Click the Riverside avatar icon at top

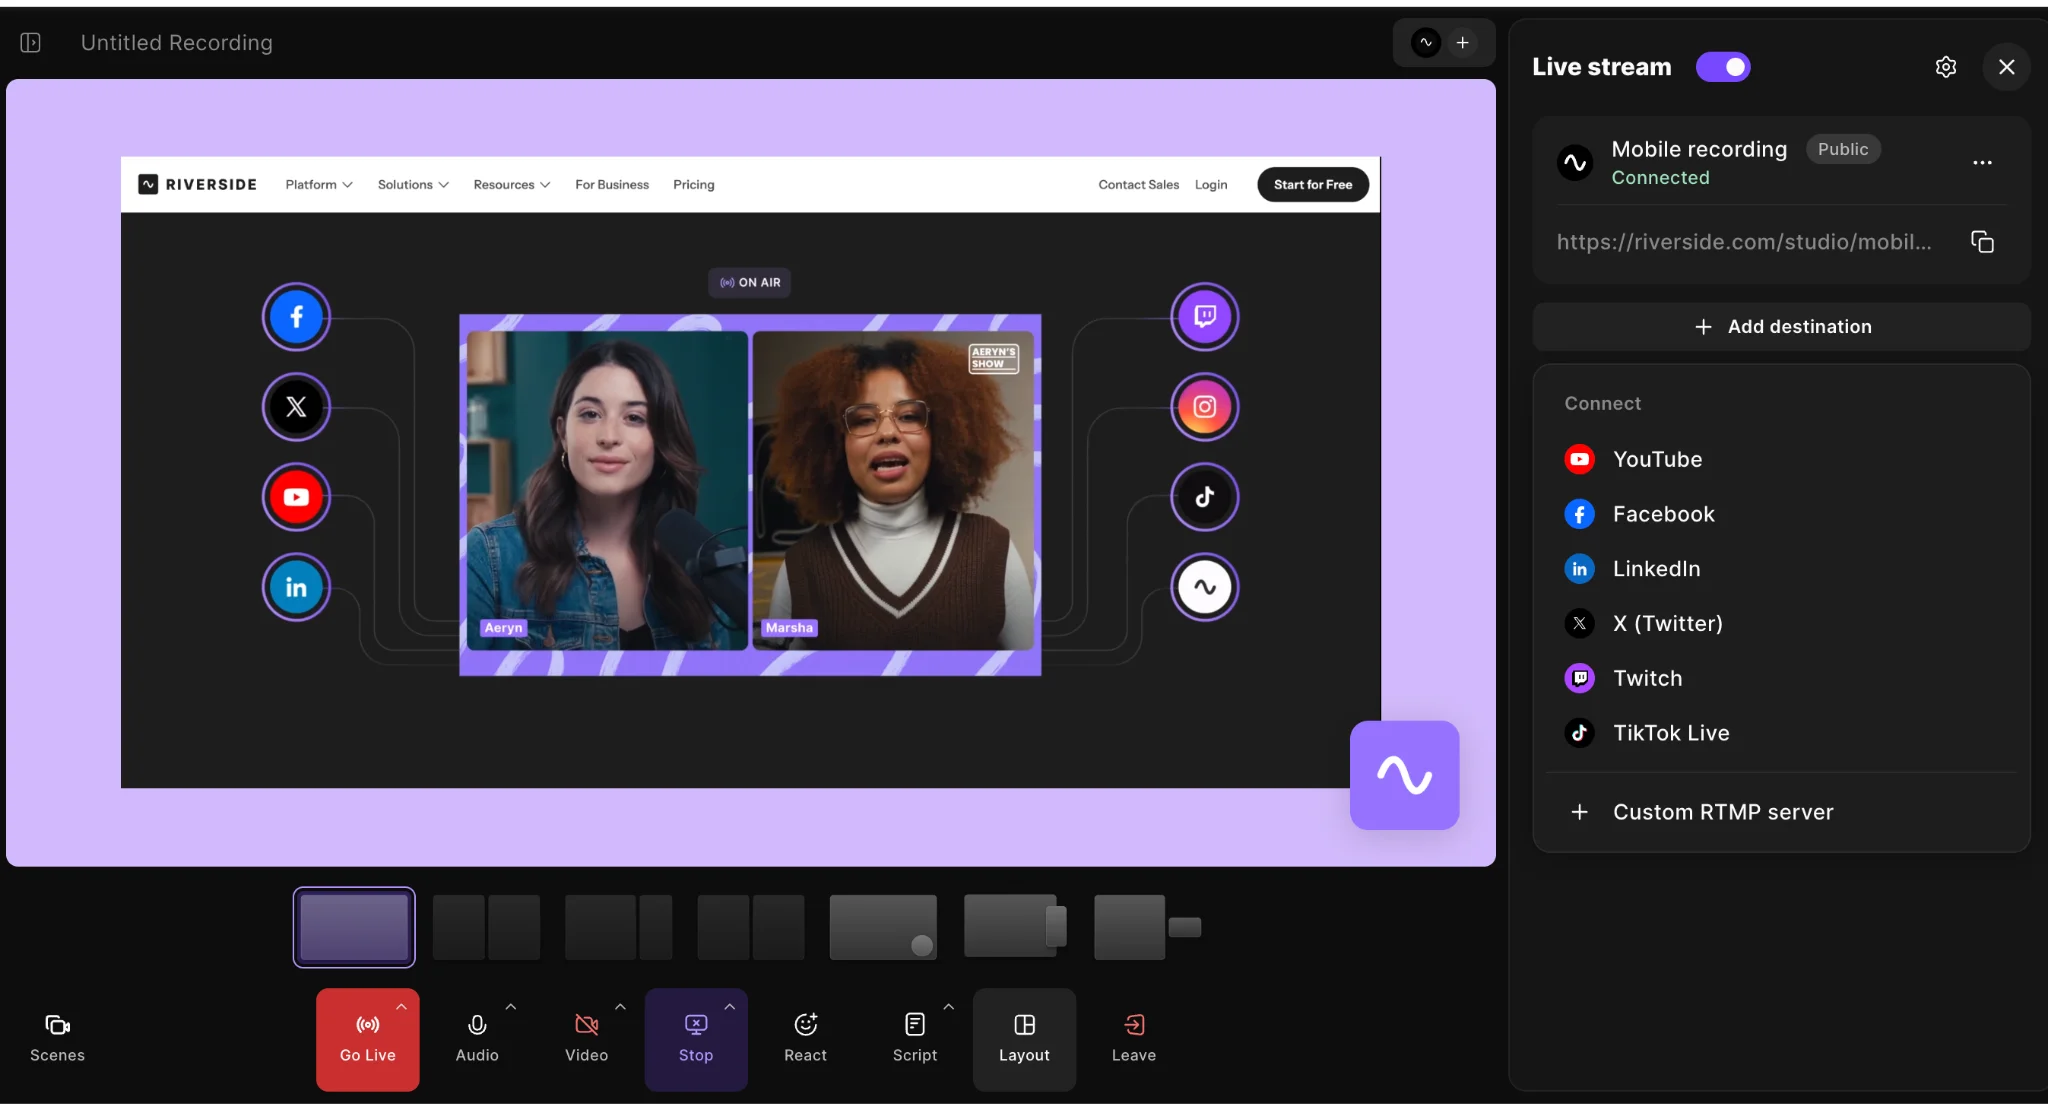[x=1426, y=42]
